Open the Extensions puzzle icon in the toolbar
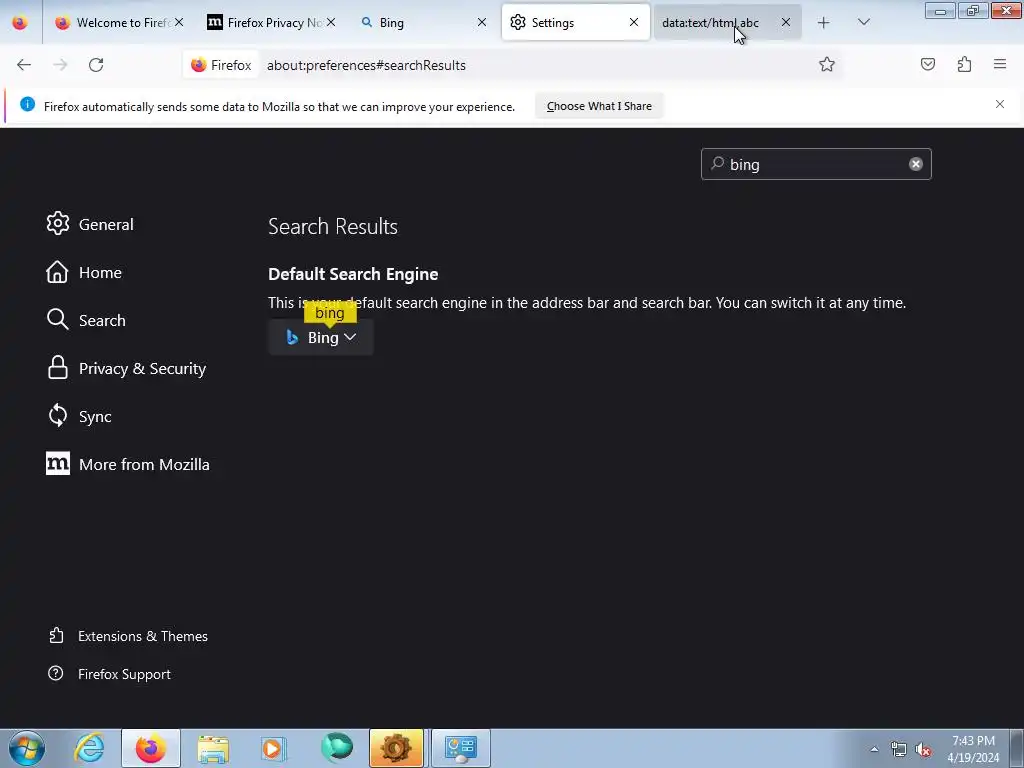 (964, 64)
